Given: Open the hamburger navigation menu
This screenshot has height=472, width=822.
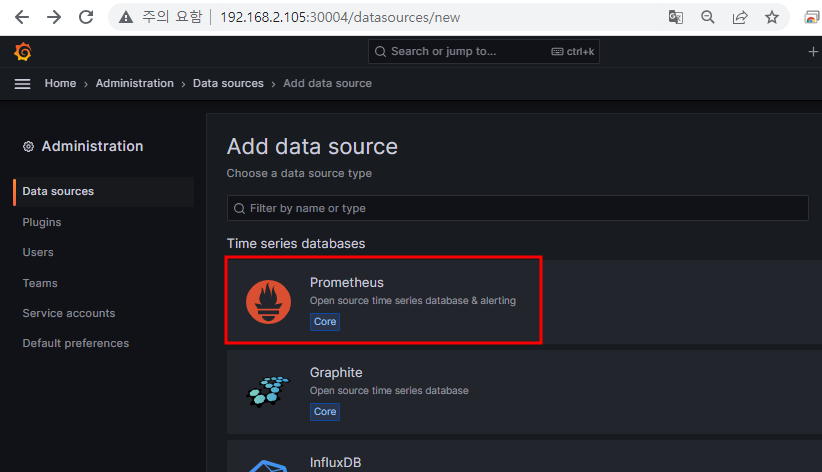Looking at the screenshot, I should (22, 83).
